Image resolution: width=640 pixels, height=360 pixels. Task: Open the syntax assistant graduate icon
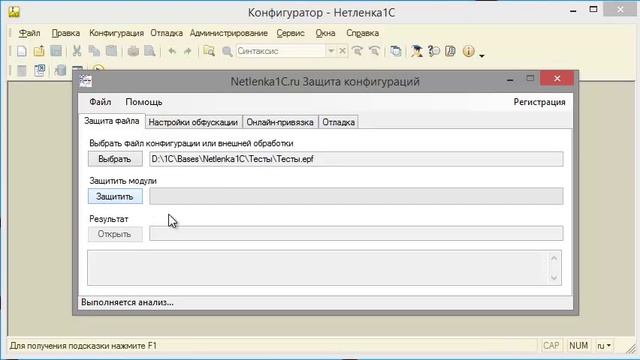pyautogui.click(x=417, y=51)
